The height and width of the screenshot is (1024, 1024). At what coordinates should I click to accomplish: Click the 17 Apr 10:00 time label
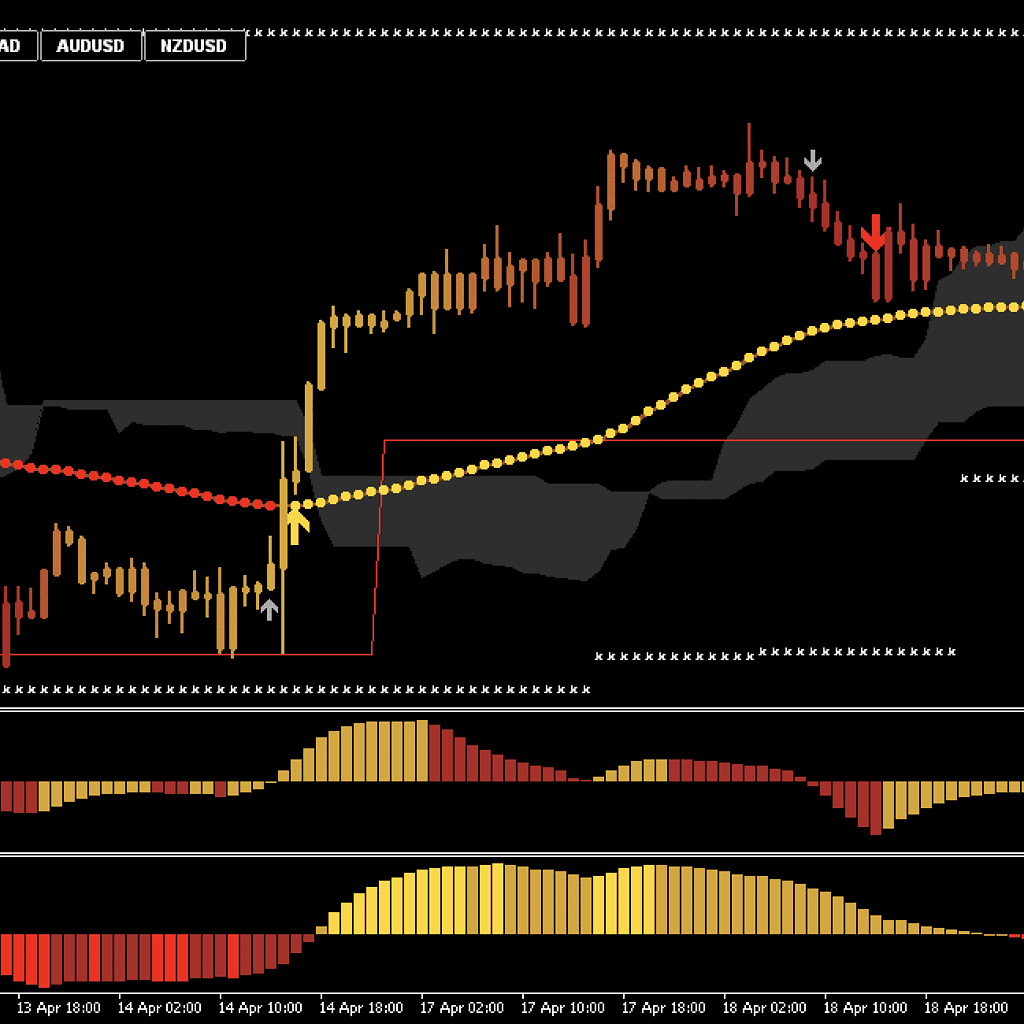point(562,1007)
